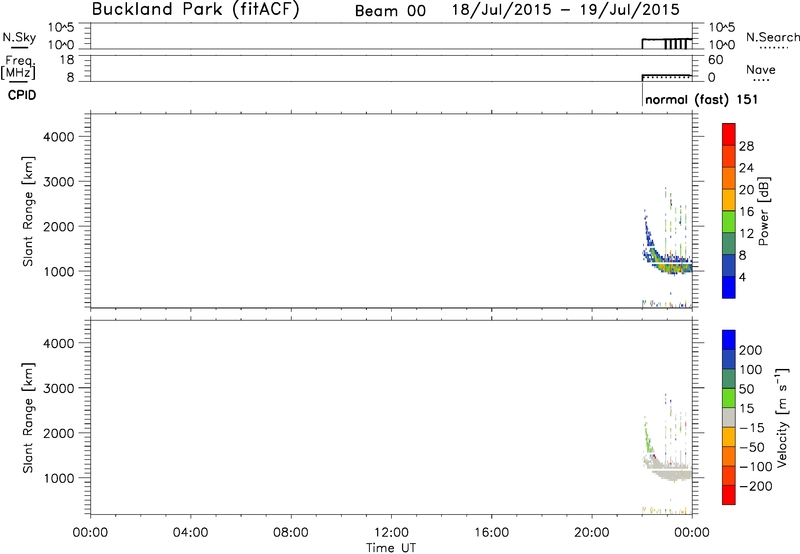Pick the gray segment of Velocity color bar

click(729, 417)
